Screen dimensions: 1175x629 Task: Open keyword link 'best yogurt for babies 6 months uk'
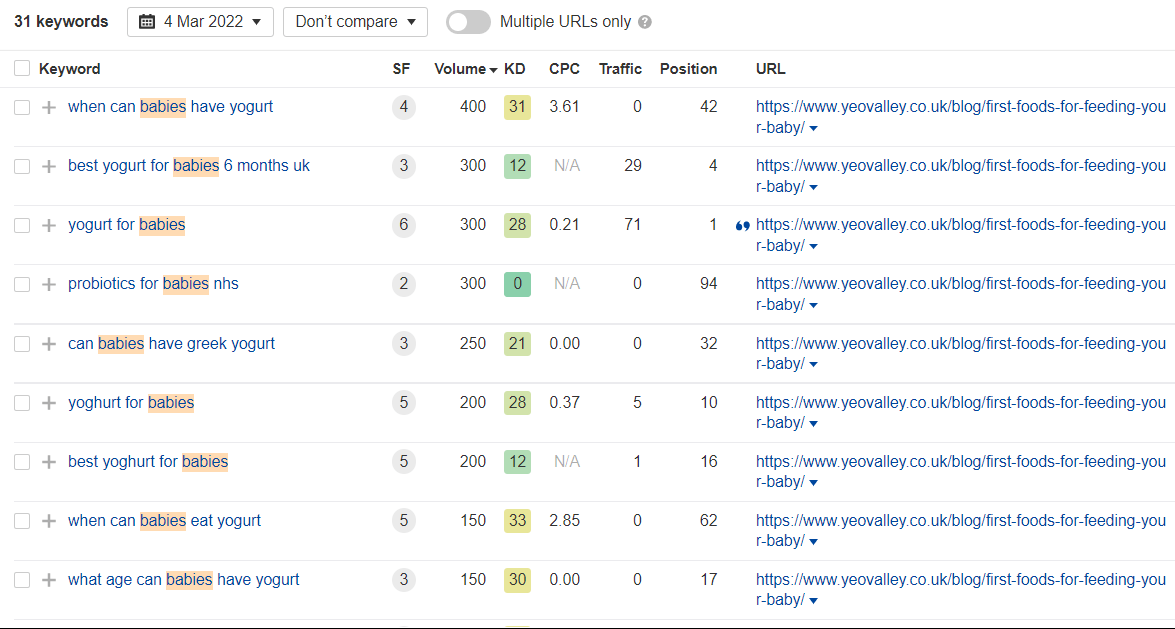click(189, 166)
